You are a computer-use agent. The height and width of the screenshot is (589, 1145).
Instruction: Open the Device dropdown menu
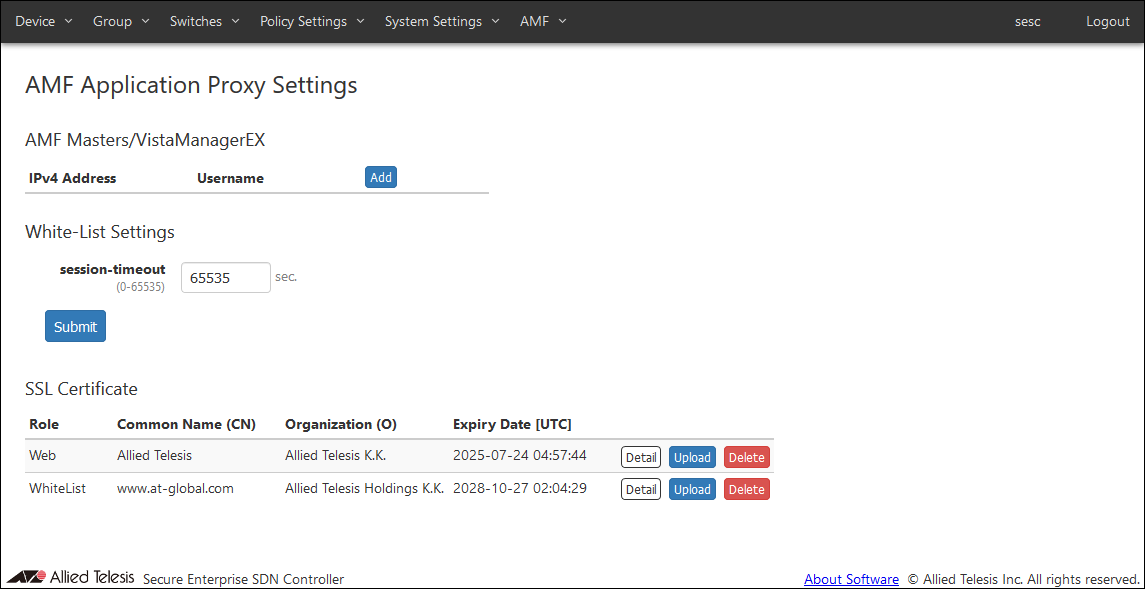pyautogui.click(x=44, y=21)
